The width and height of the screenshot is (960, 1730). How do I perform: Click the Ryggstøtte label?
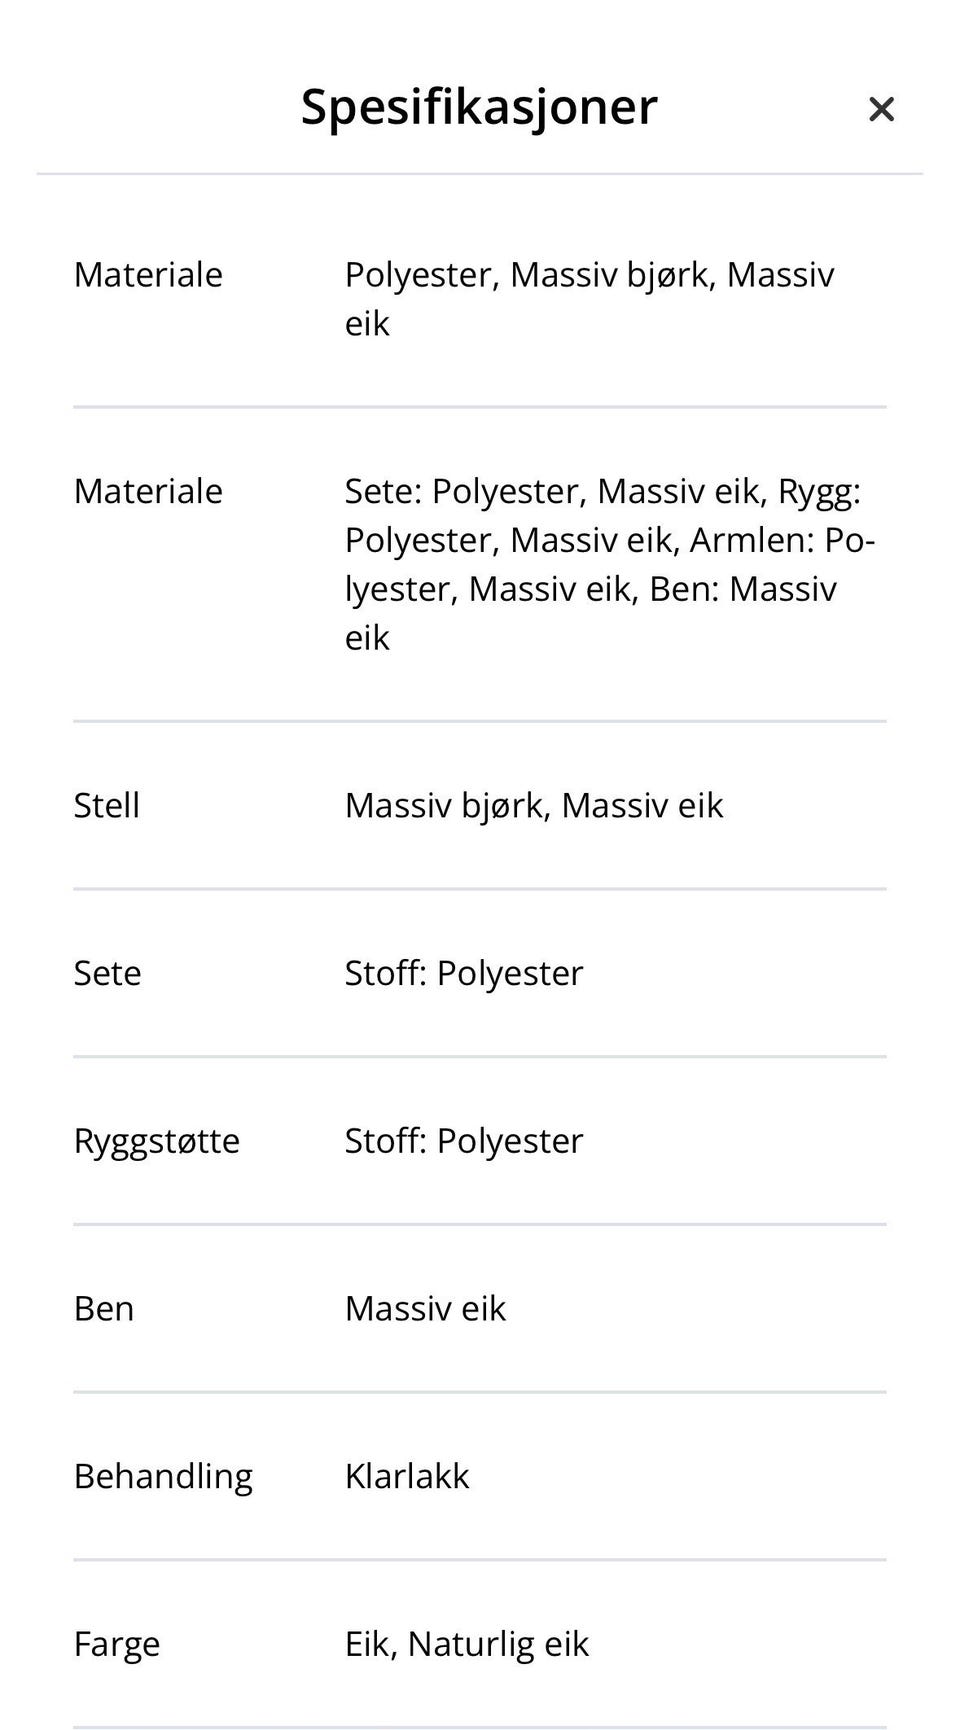click(157, 1142)
